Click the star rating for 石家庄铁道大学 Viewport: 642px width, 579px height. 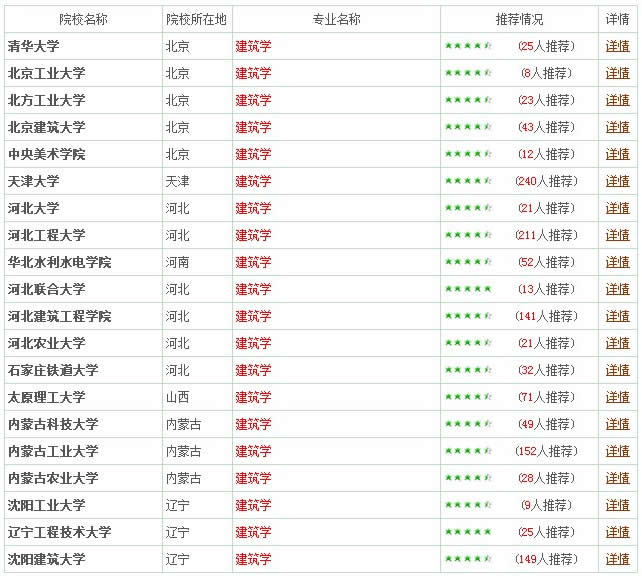pyautogui.click(x=468, y=370)
